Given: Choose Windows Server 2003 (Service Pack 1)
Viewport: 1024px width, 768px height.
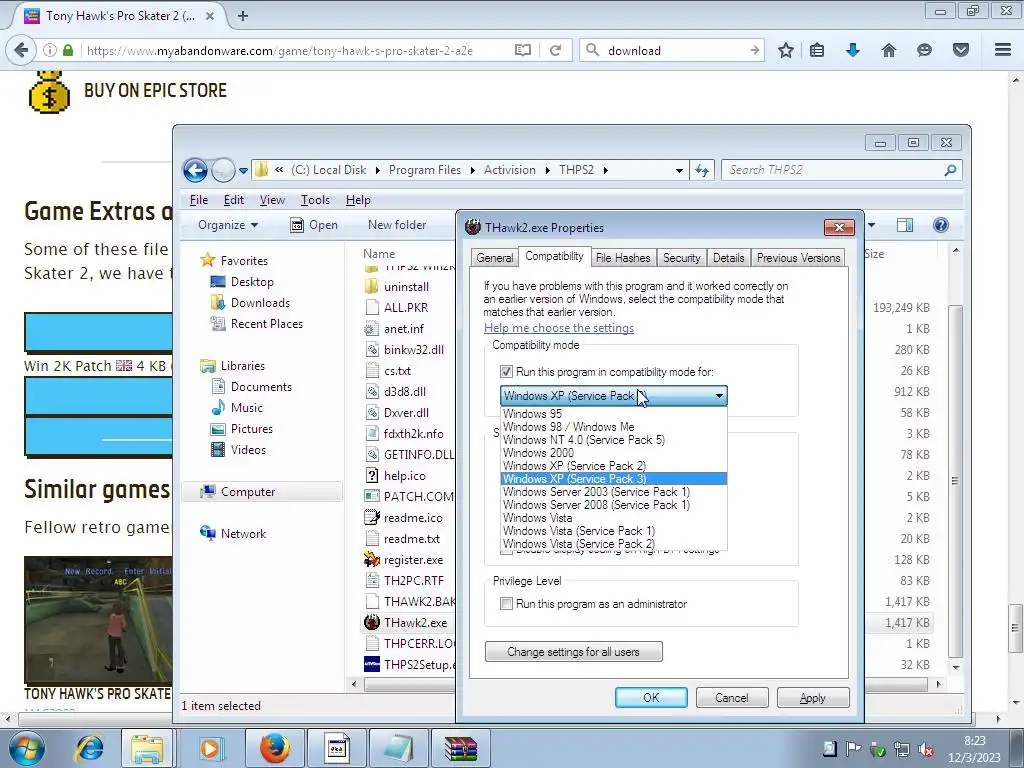Looking at the screenshot, I should pyautogui.click(x=613, y=492).
